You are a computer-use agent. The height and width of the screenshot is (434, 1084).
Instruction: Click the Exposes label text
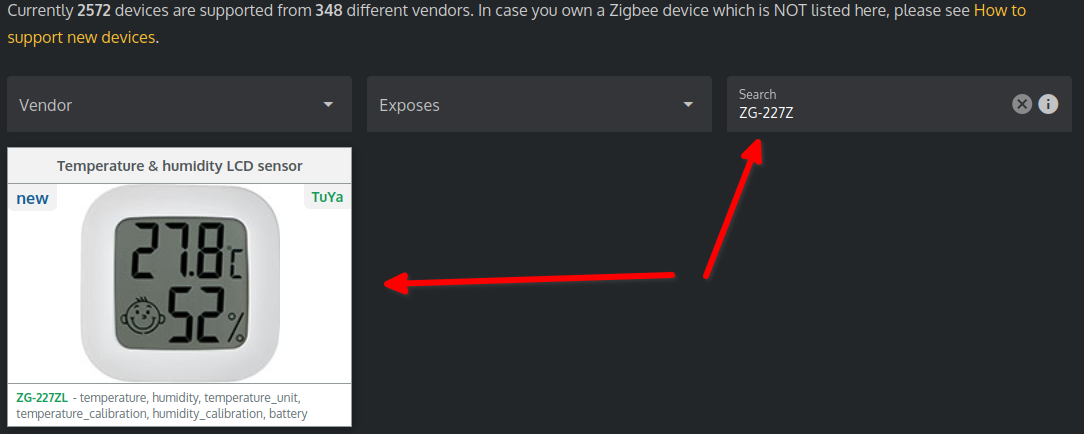[409, 106]
